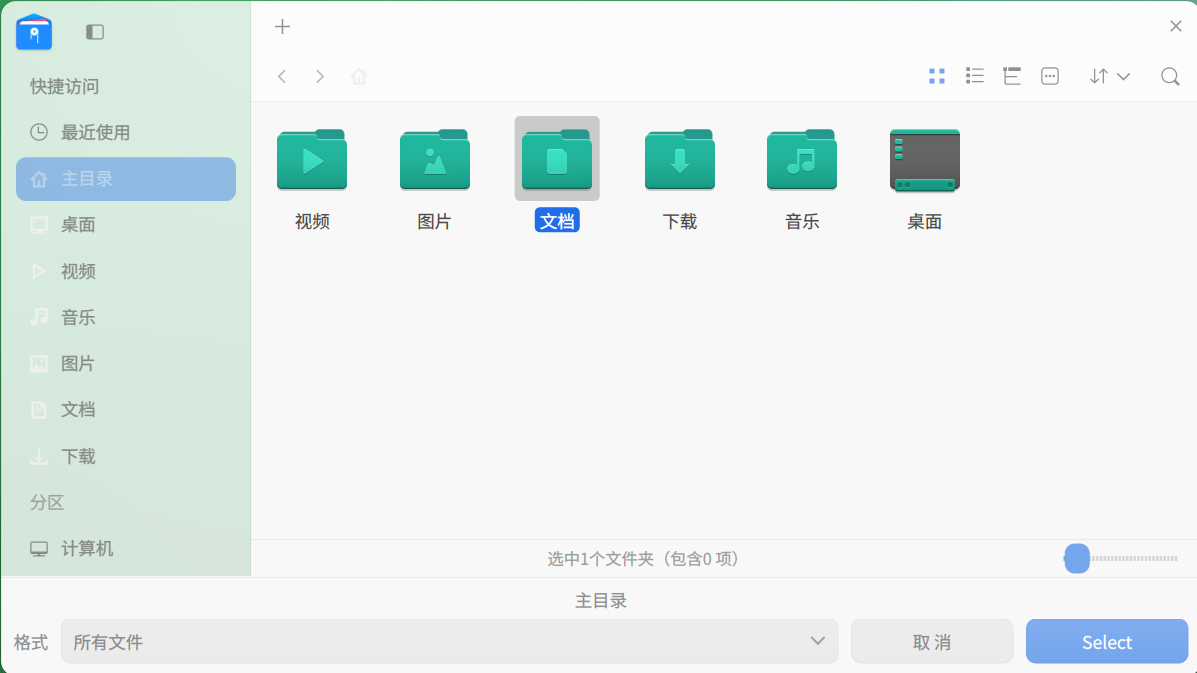Image resolution: width=1197 pixels, height=673 pixels.
Task: Select the 下载 folder icon
Action: [679, 159]
